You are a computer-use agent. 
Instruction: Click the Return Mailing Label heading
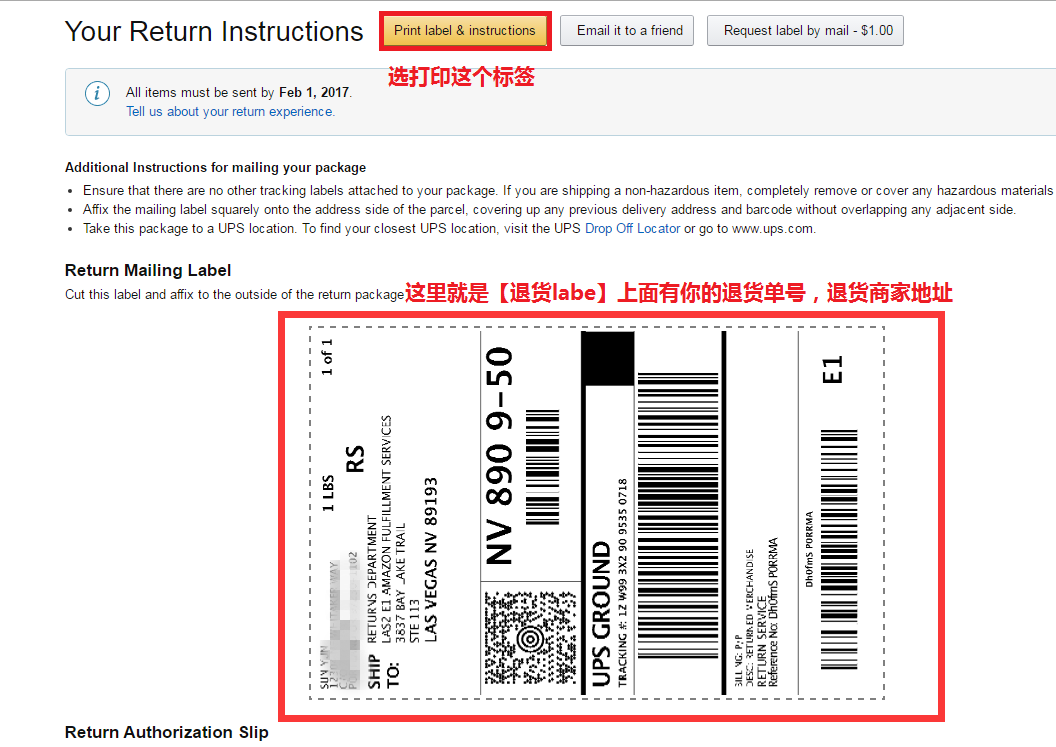(147, 270)
